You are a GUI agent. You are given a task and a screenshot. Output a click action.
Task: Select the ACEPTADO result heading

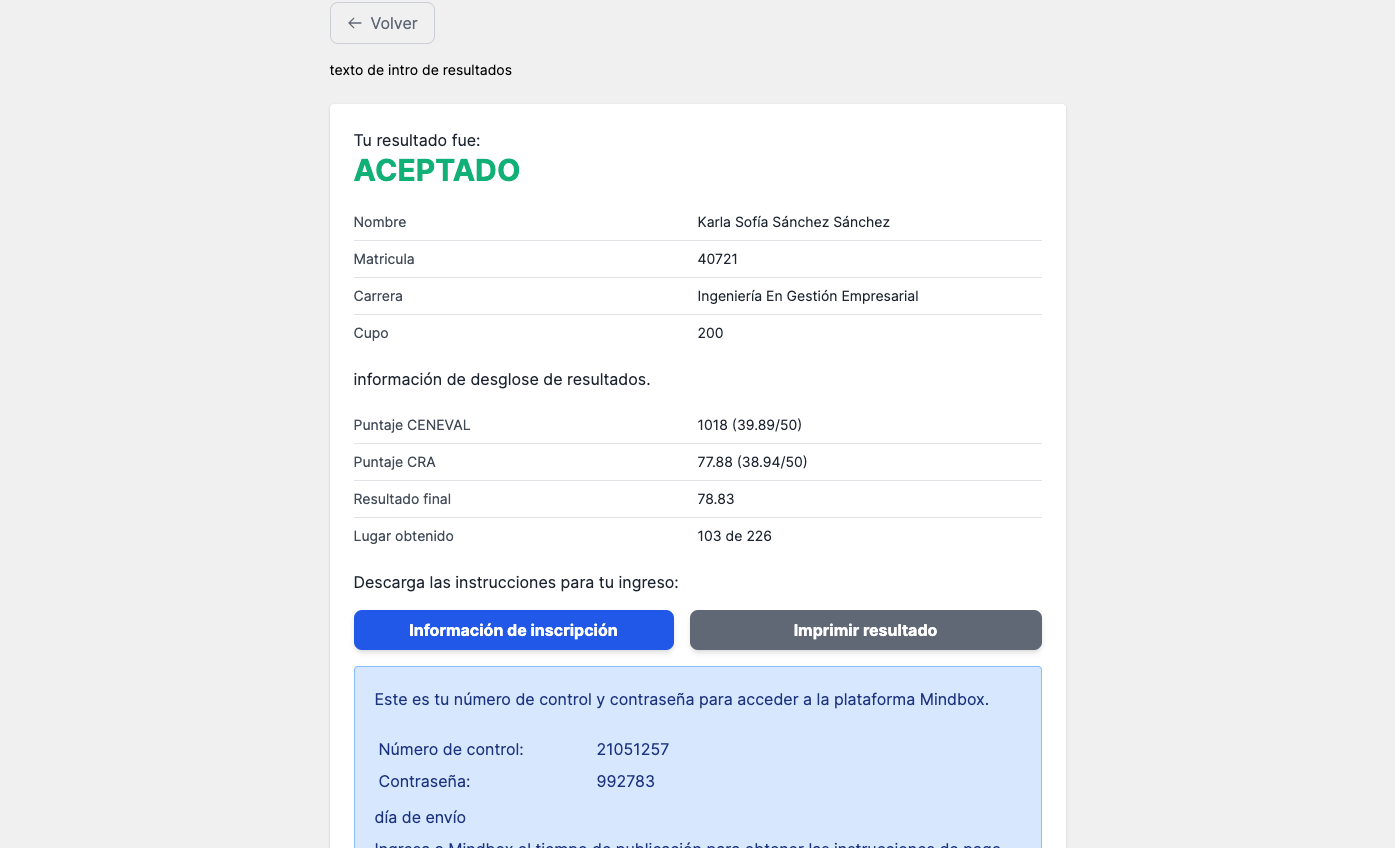[x=437, y=171]
